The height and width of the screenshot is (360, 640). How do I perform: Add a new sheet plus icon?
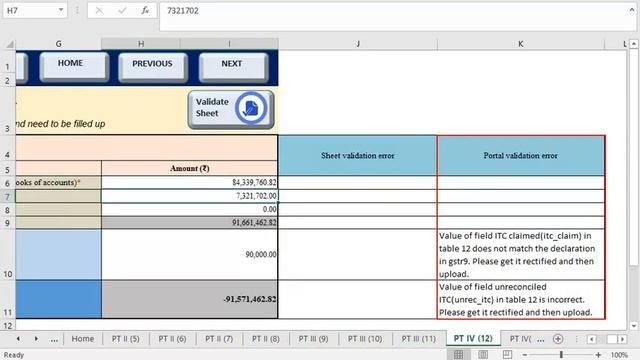point(558,339)
